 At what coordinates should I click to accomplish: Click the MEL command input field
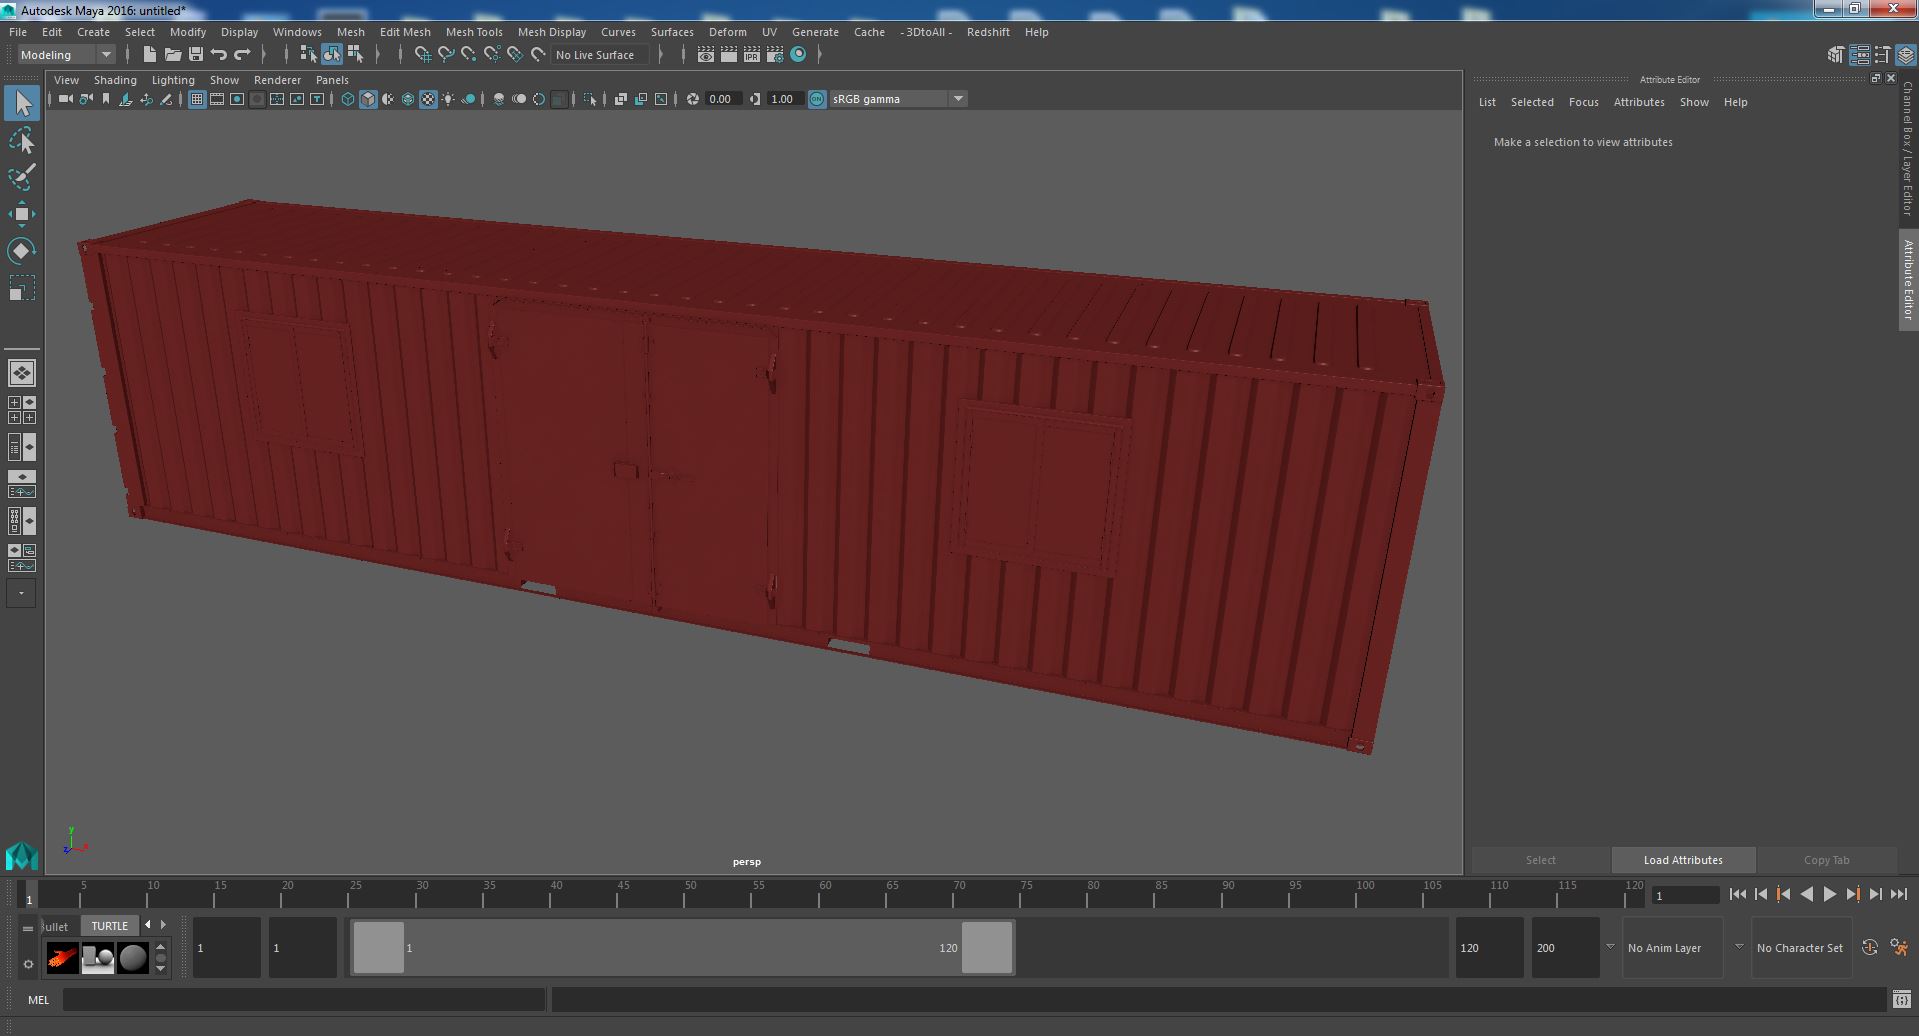pyautogui.click(x=304, y=999)
